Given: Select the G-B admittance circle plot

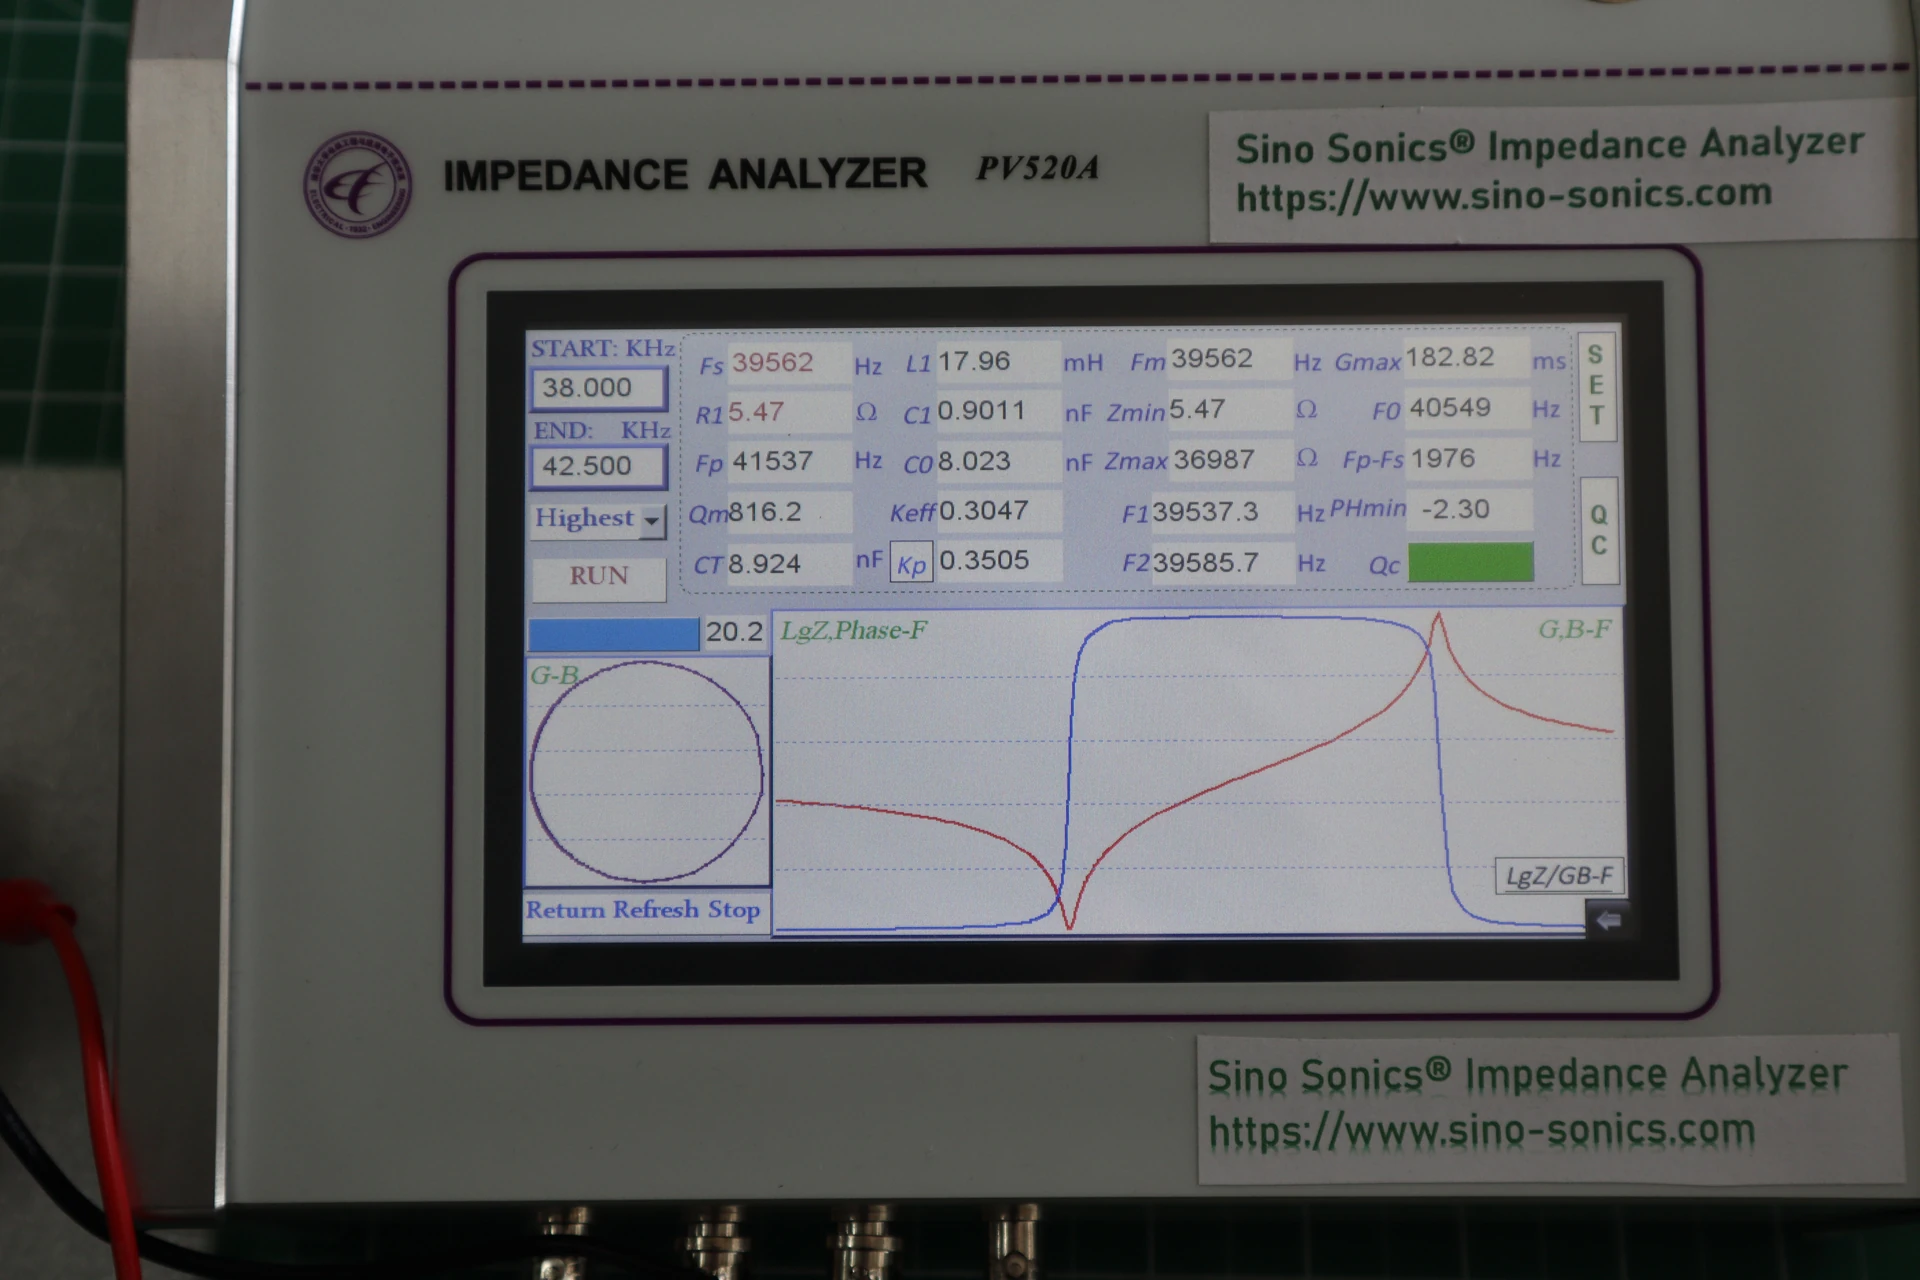Looking at the screenshot, I should 647,772.
